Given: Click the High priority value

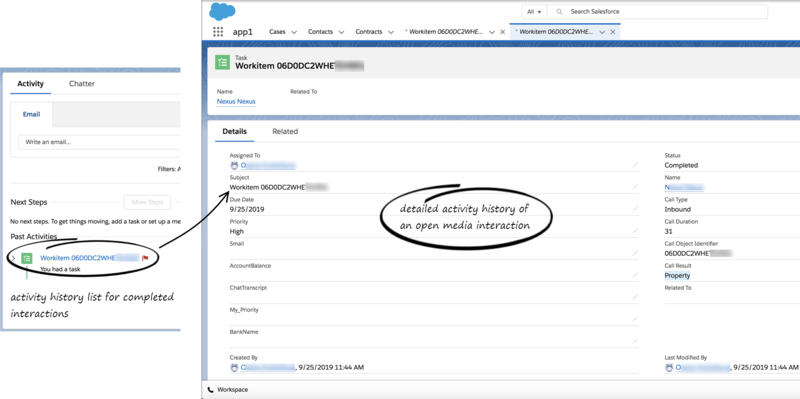Looking at the screenshot, I should point(237,231).
